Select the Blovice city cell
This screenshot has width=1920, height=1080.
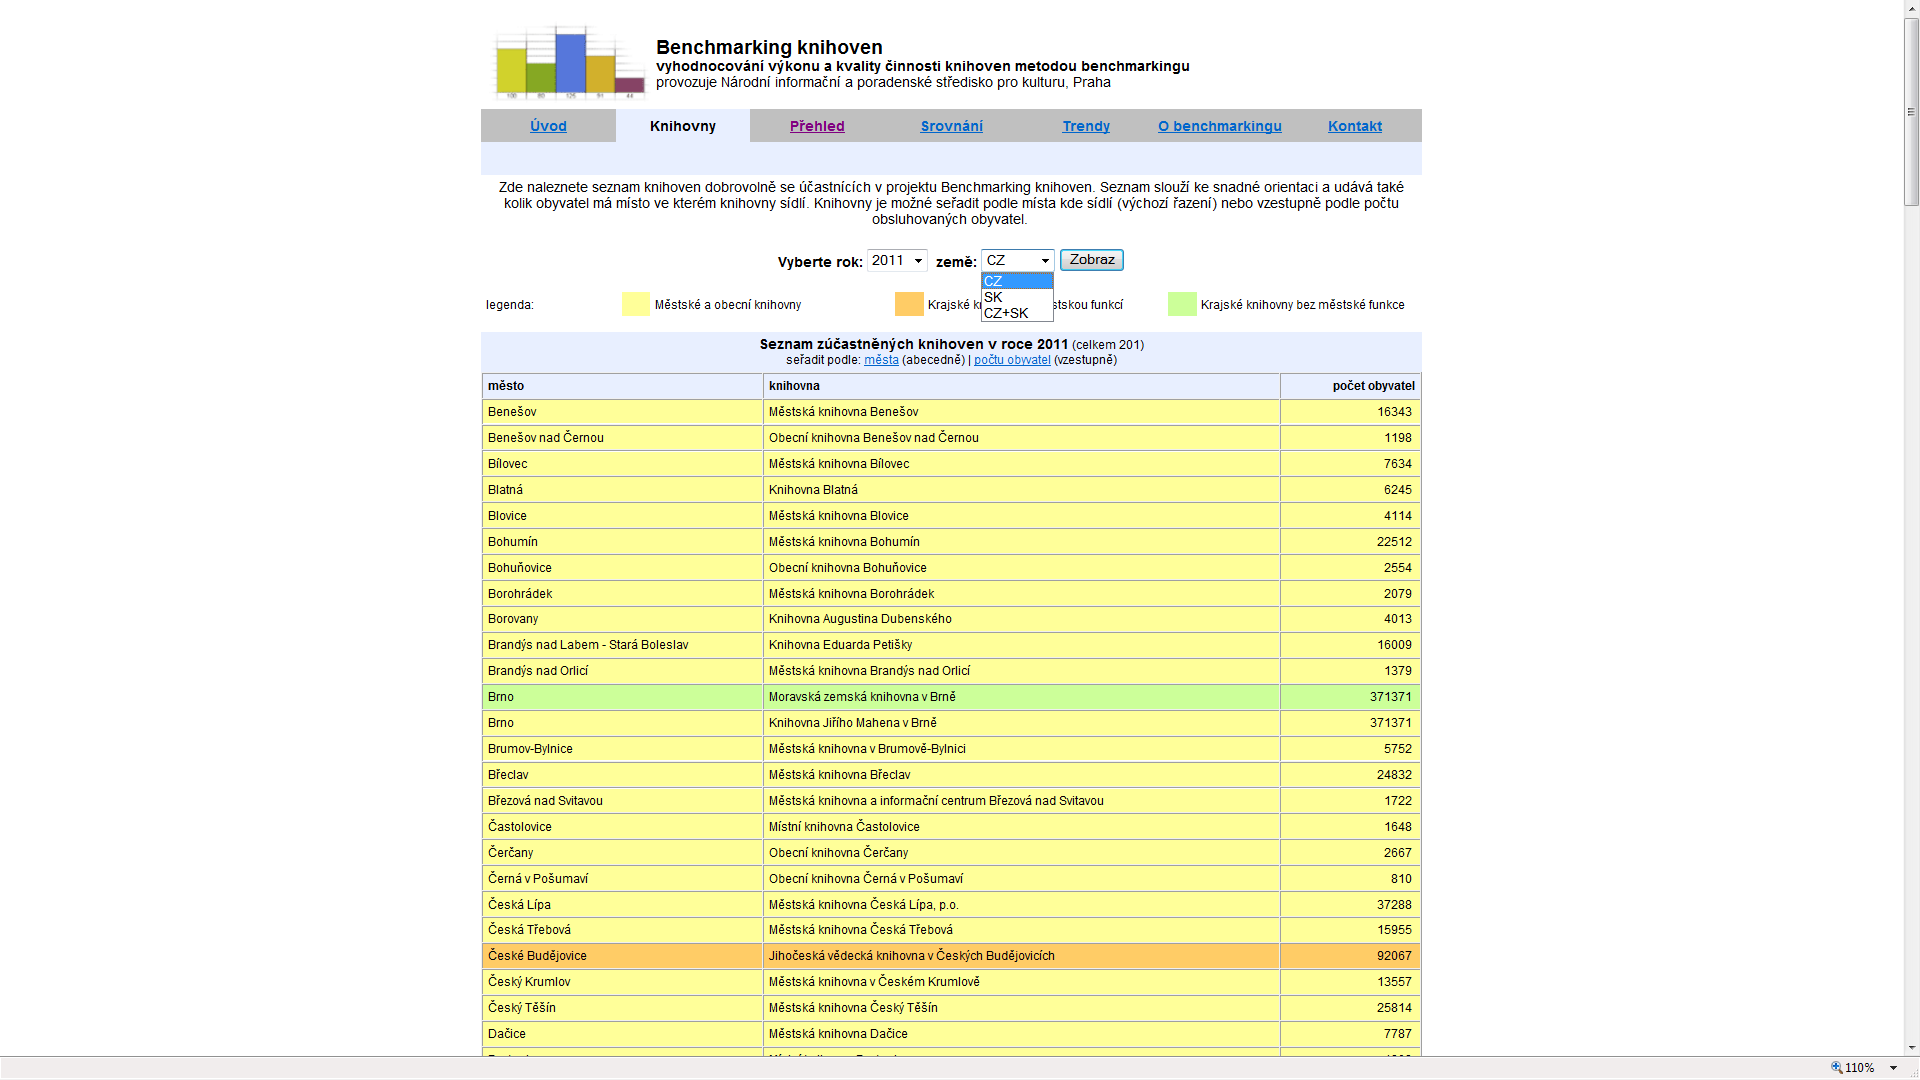(622, 516)
